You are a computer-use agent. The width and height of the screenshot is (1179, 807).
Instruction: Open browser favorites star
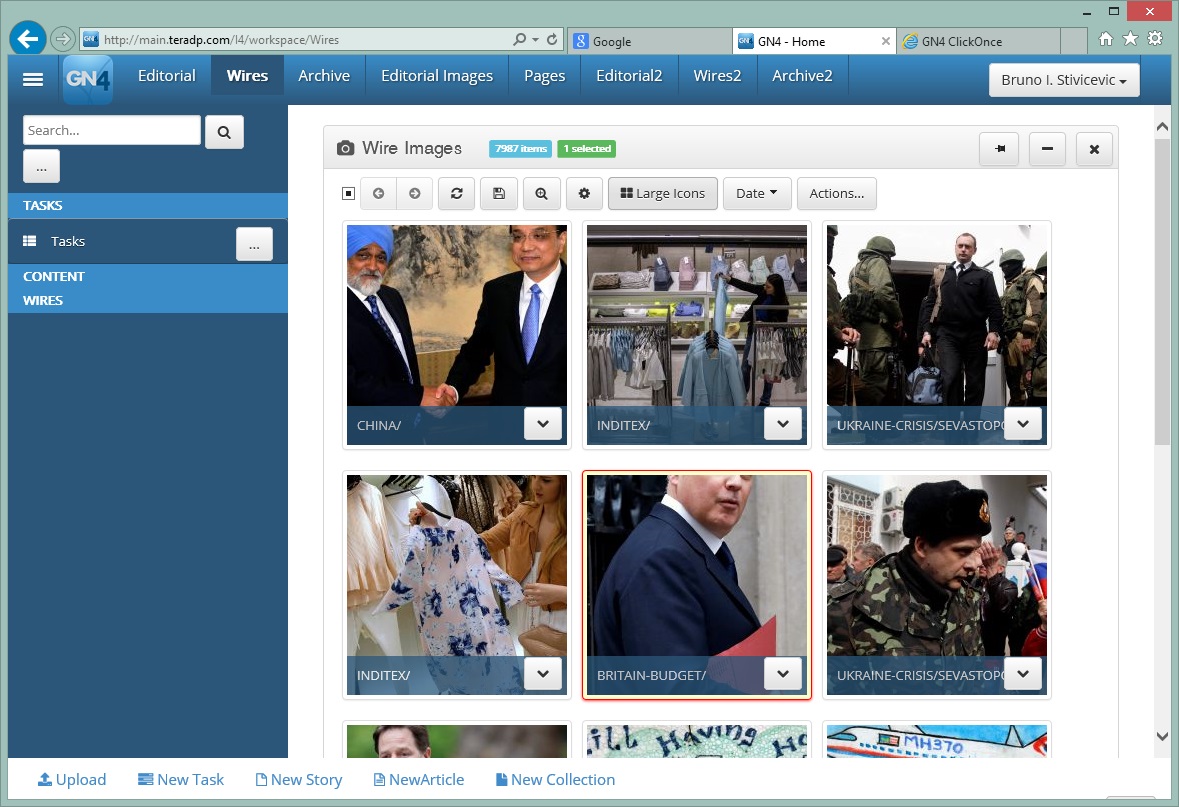coord(1130,39)
